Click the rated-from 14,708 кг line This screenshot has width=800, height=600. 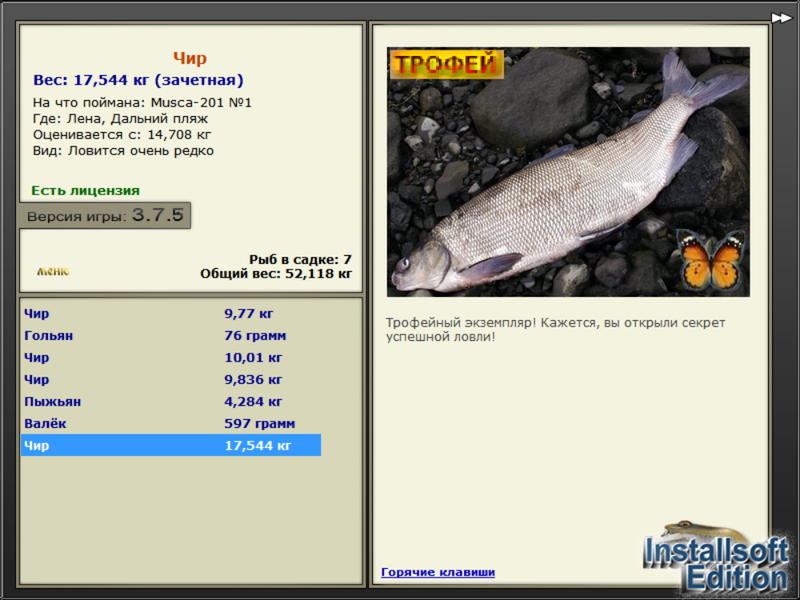(x=122, y=135)
